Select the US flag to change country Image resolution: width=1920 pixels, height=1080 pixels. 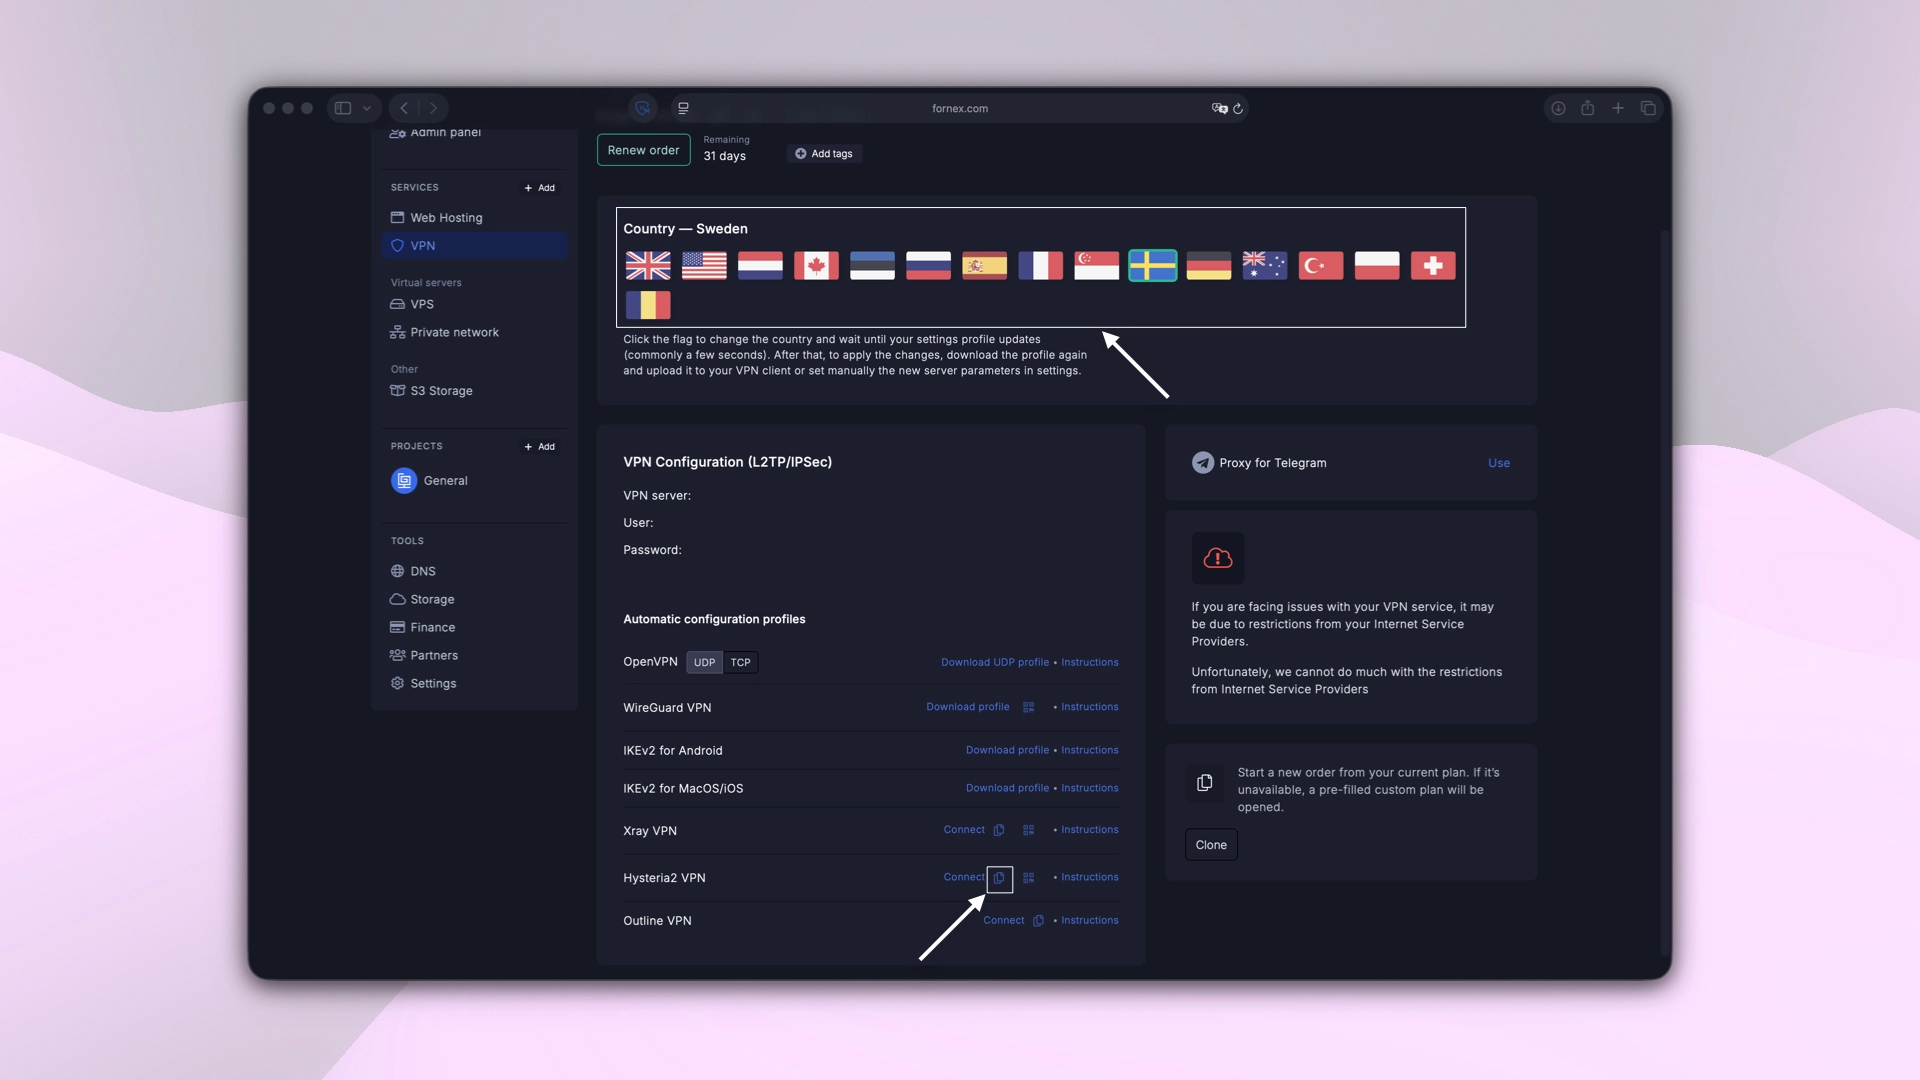pyautogui.click(x=704, y=266)
